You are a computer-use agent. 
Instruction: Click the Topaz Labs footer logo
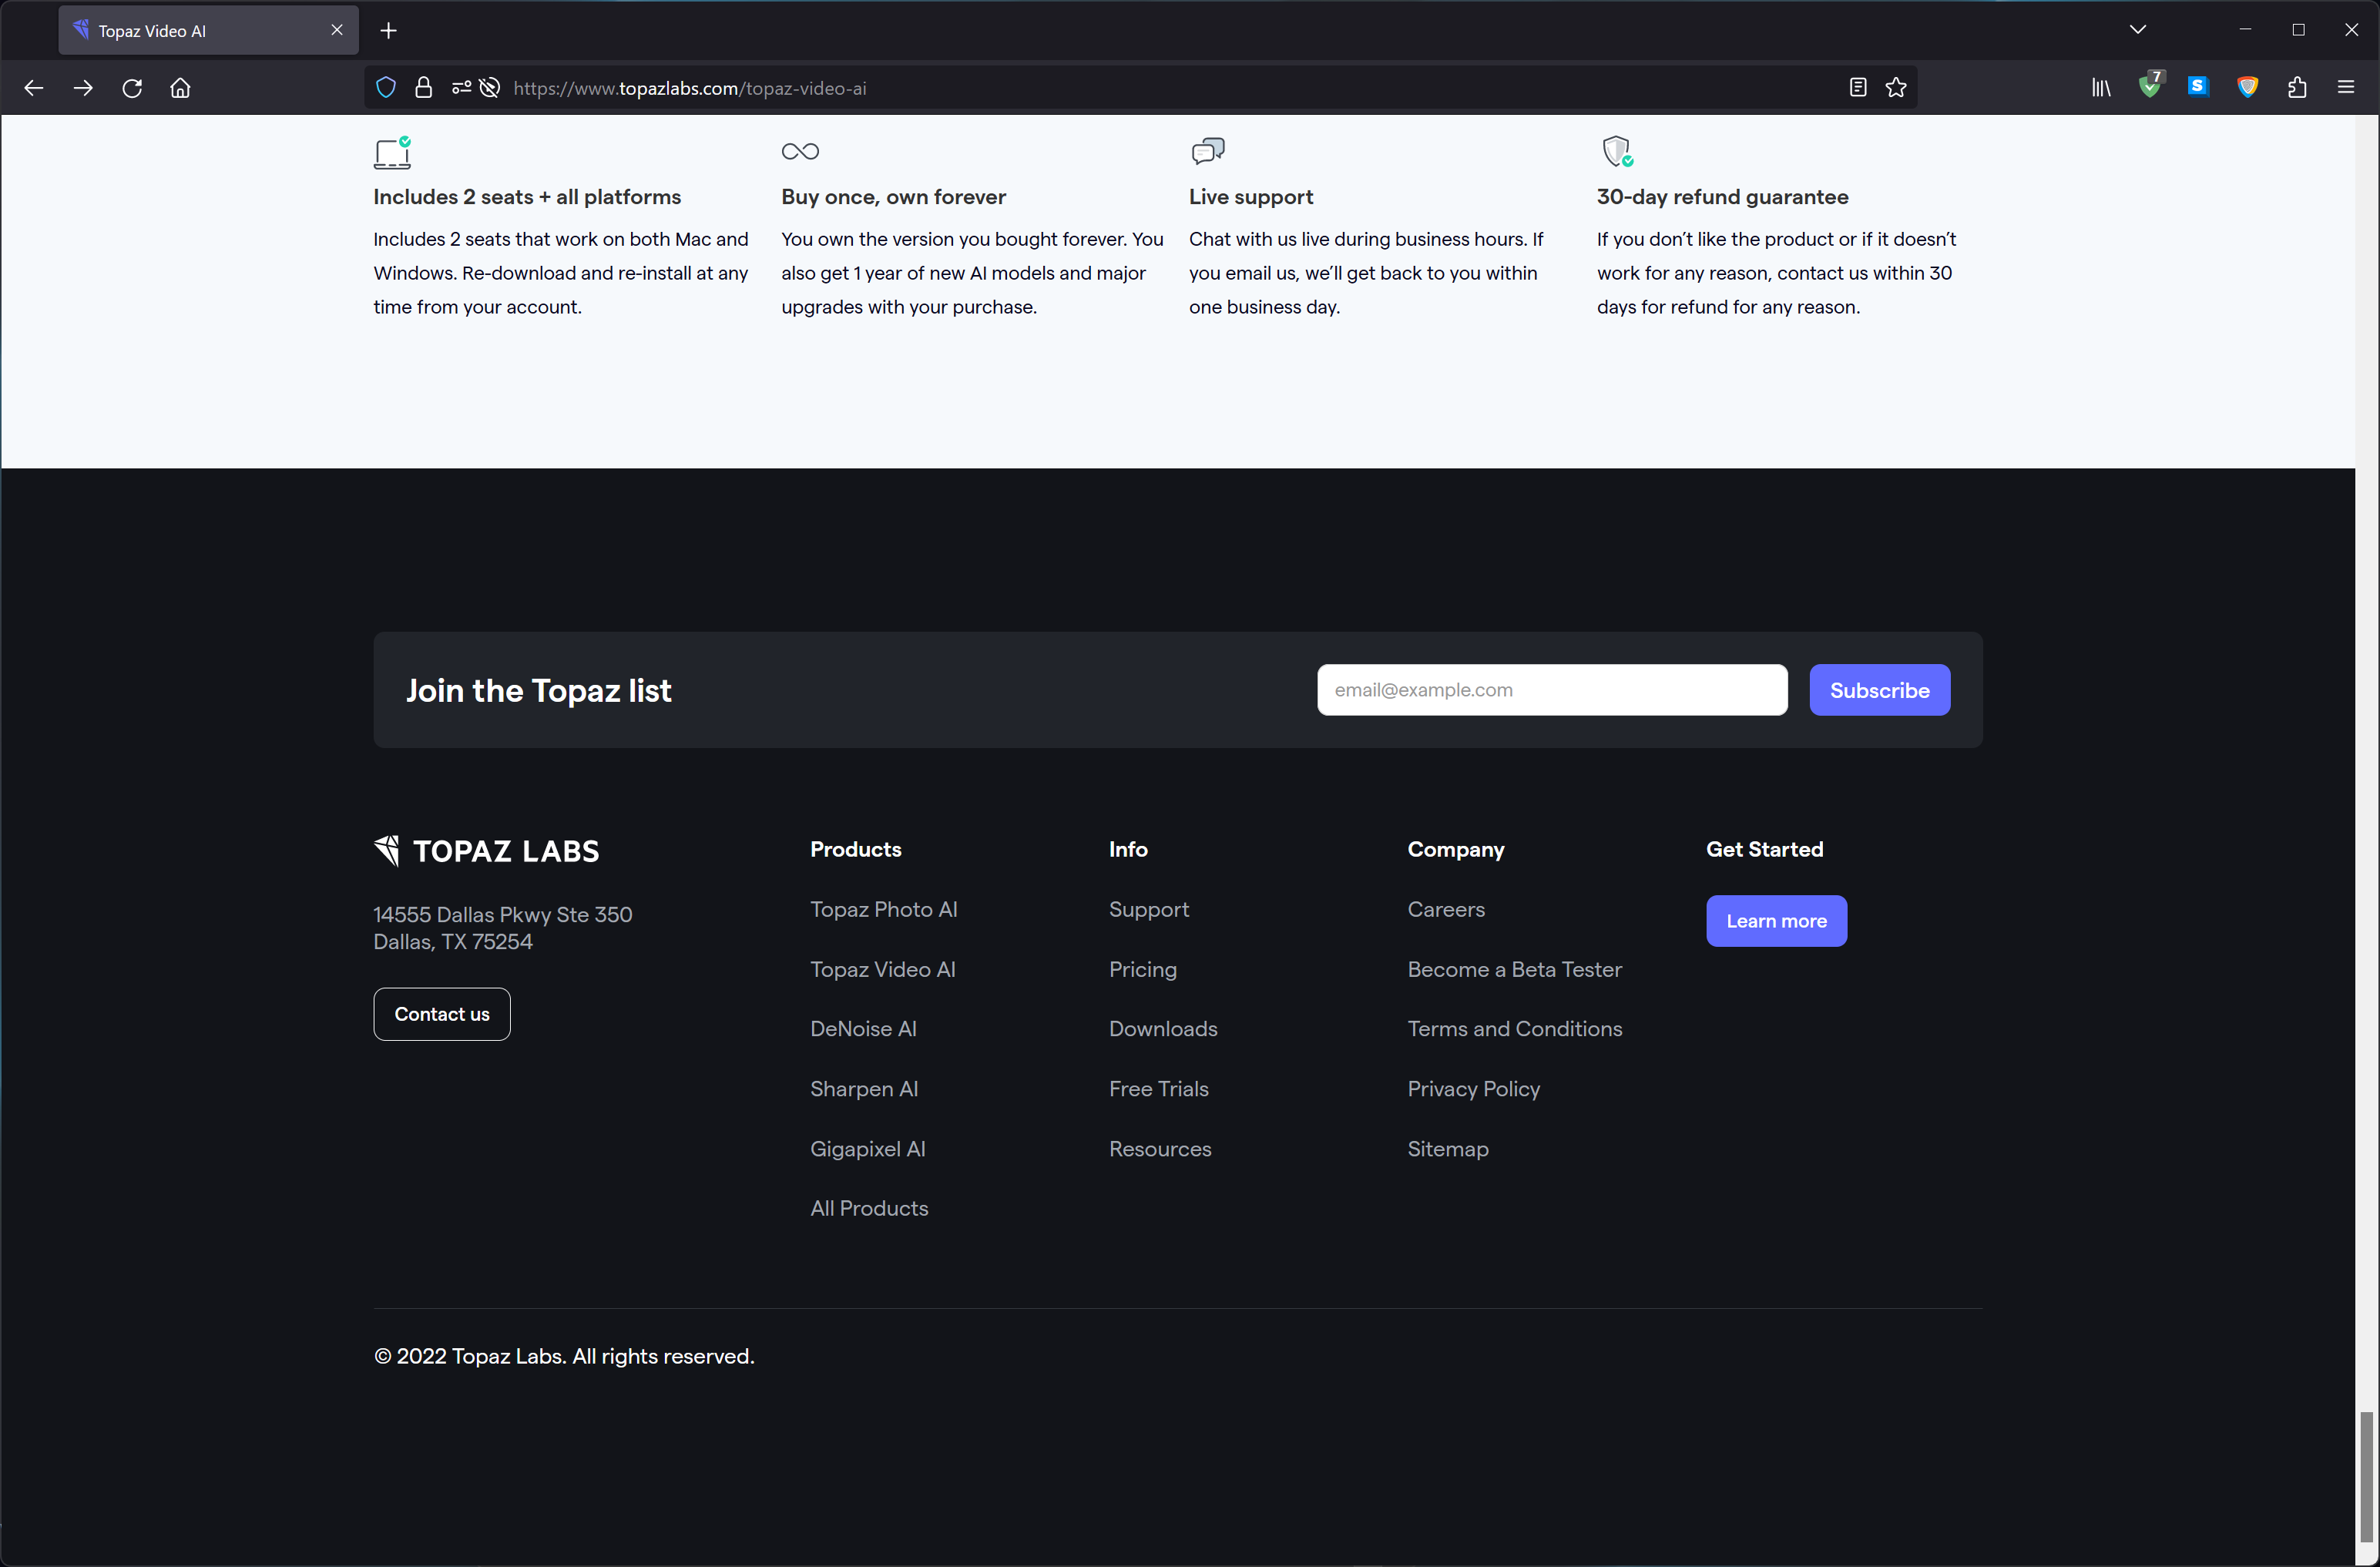(x=486, y=850)
